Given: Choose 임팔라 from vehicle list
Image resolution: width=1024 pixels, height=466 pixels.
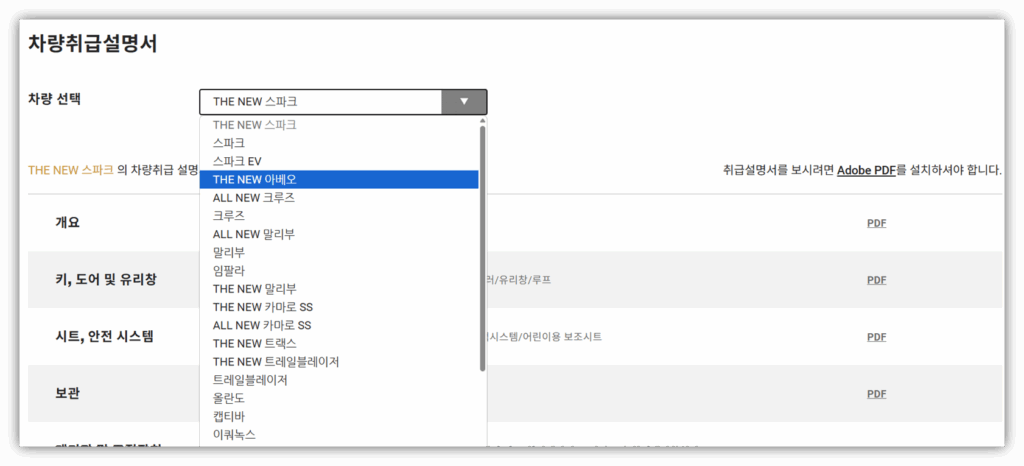Looking at the screenshot, I should tap(339, 270).
